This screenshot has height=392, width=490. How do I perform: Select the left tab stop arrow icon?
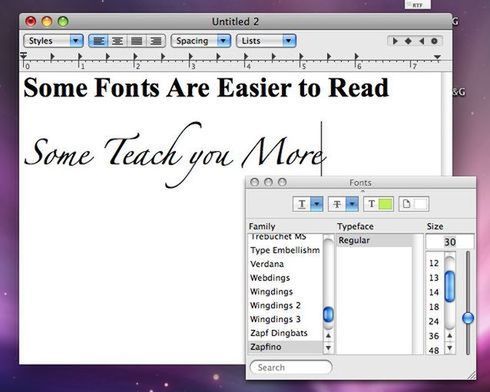point(395,41)
